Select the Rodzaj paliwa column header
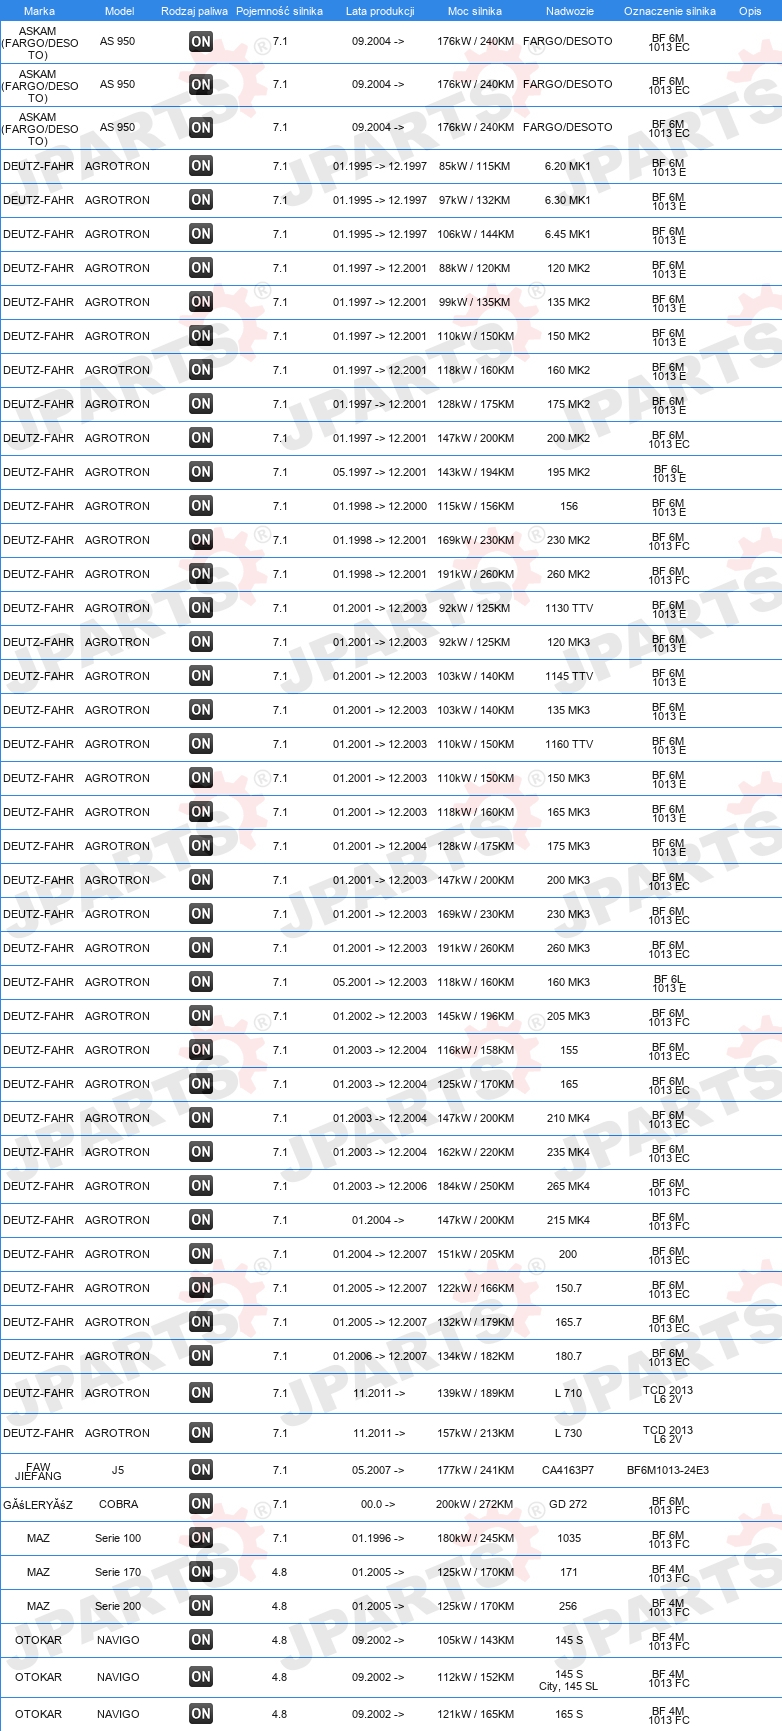 point(194,11)
